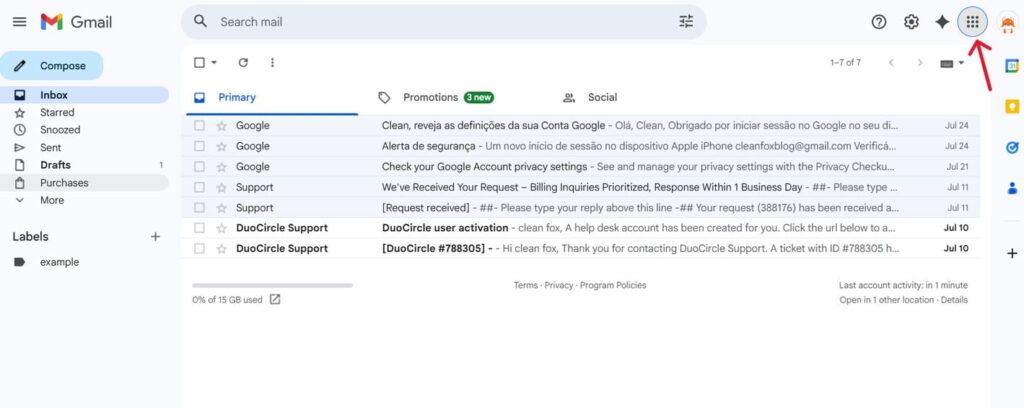Image resolution: width=1024 pixels, height=408 pixels.
Task: Open the Google apps grid
Action: click(972, 22)
